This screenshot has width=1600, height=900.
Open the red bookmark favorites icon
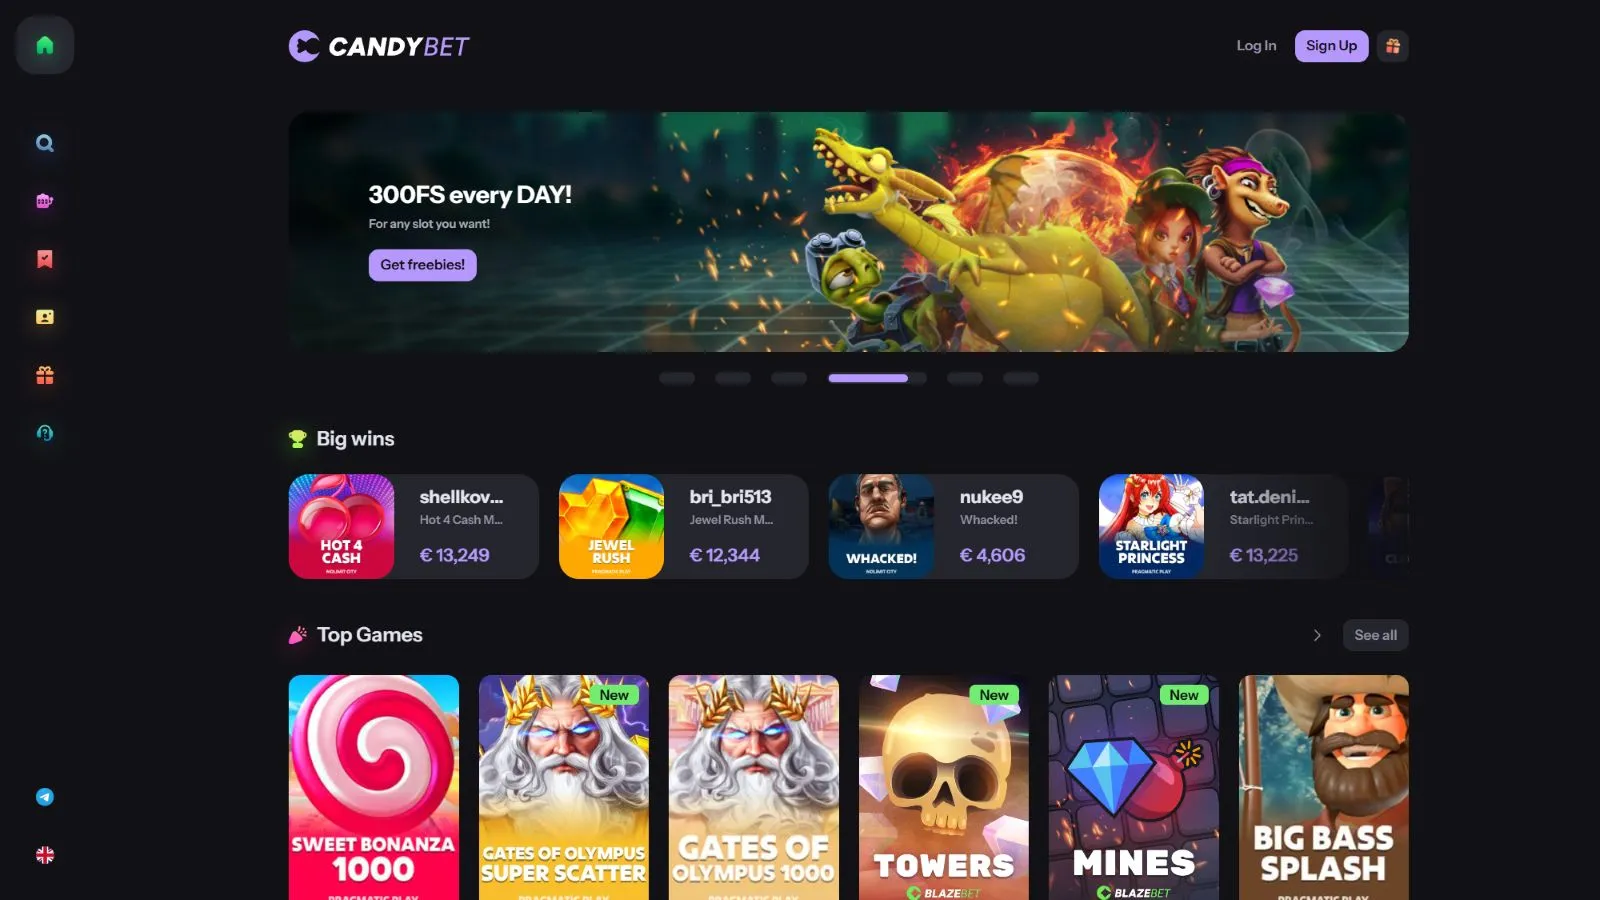pos(45,259)
